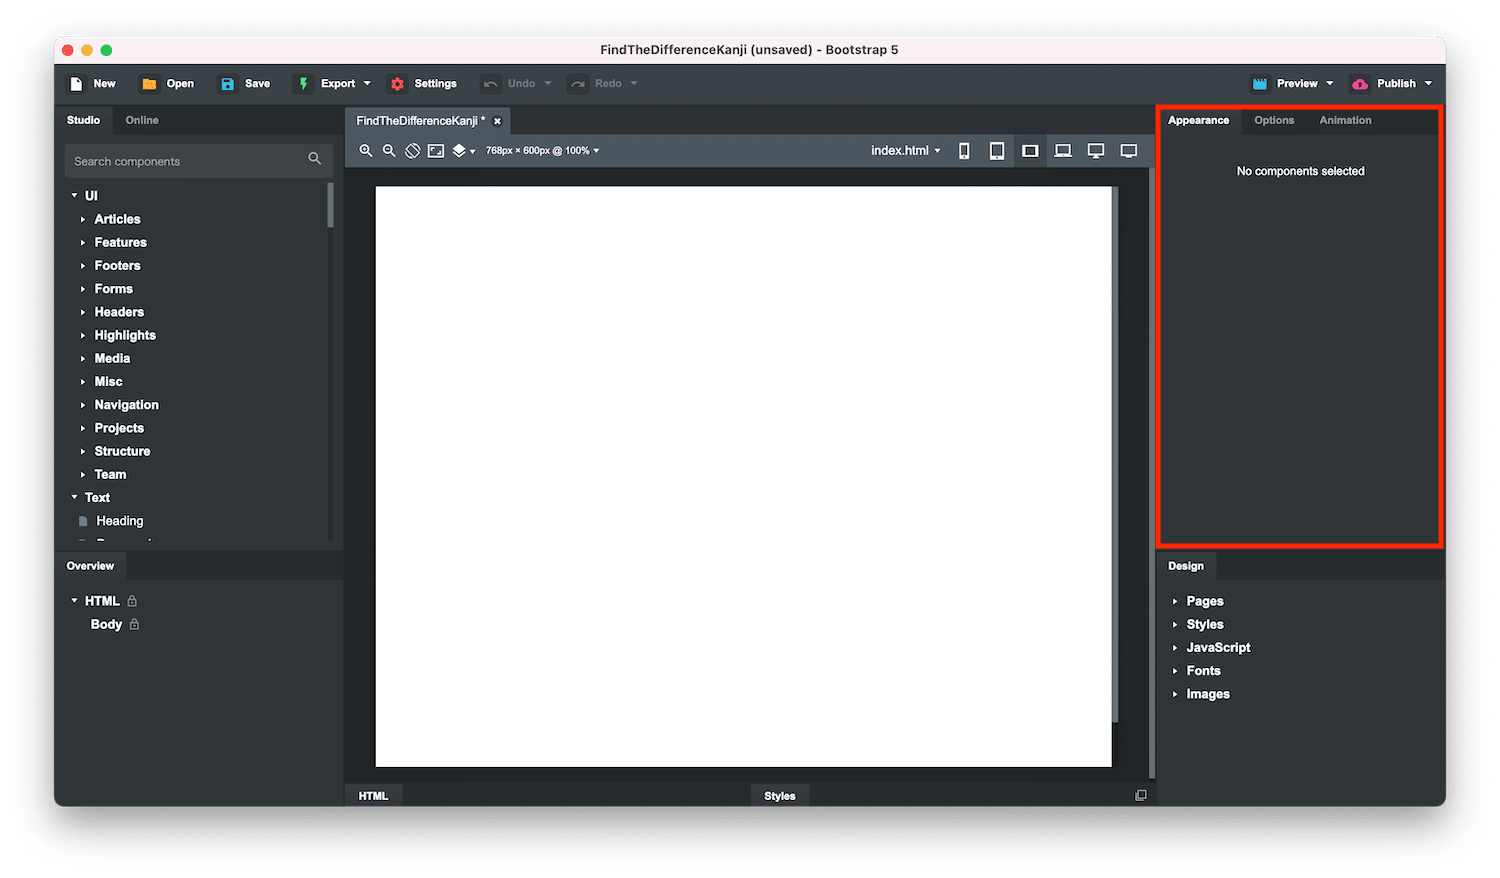
Task: Open the Animation tab
Action: pyautogui.click(x=1345, y=120)
